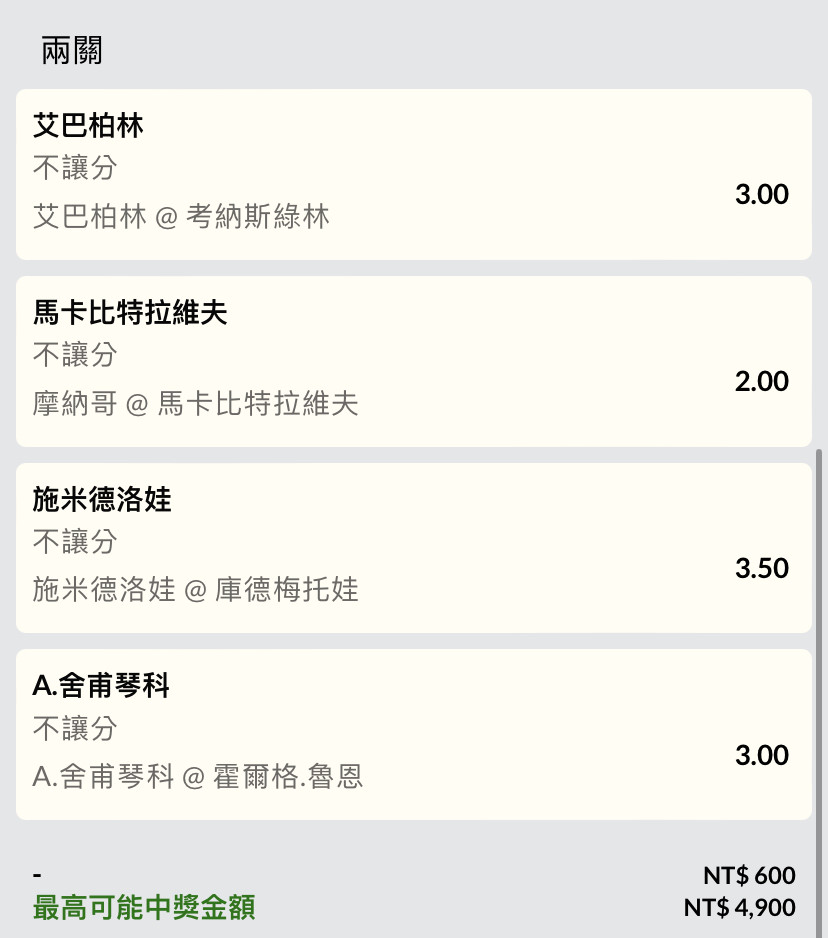Screen dimensions: 828x938
Task: Click the 3.00 odds for 艾巴柏林
Action: tap(762, 194)
